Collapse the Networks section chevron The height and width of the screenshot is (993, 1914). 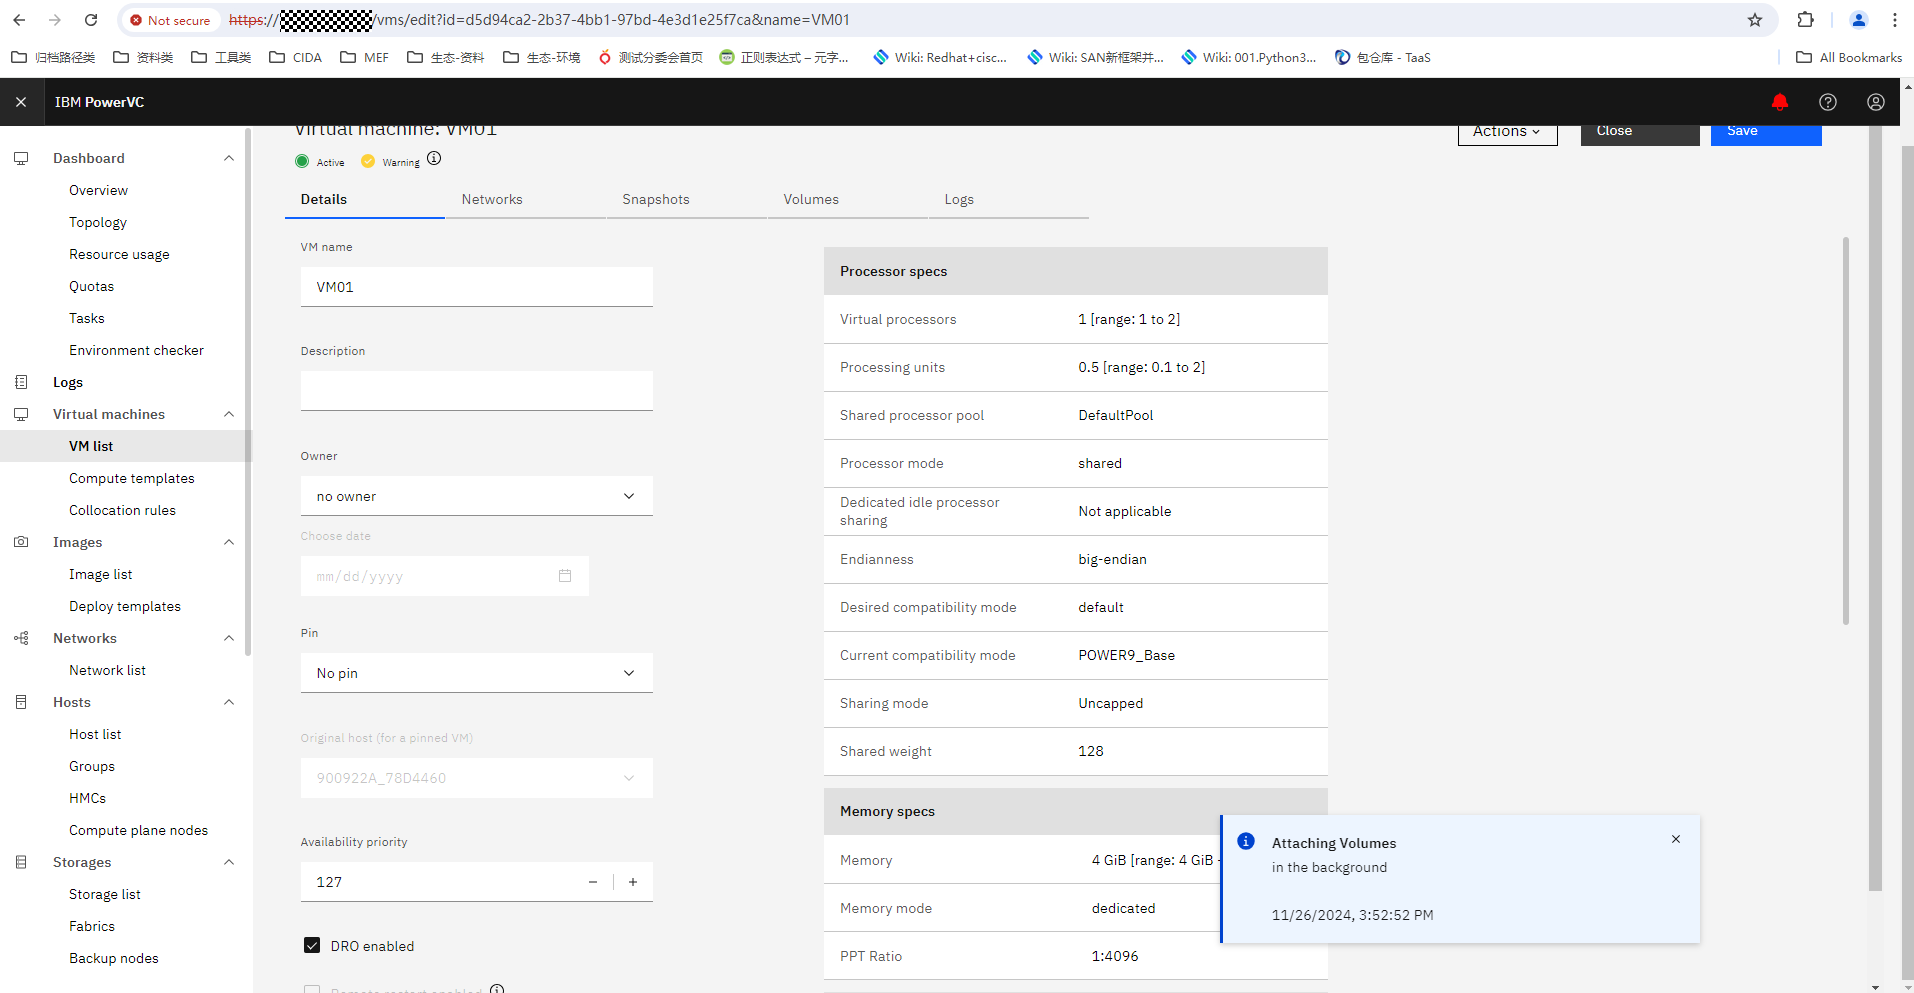coord(229,638)
